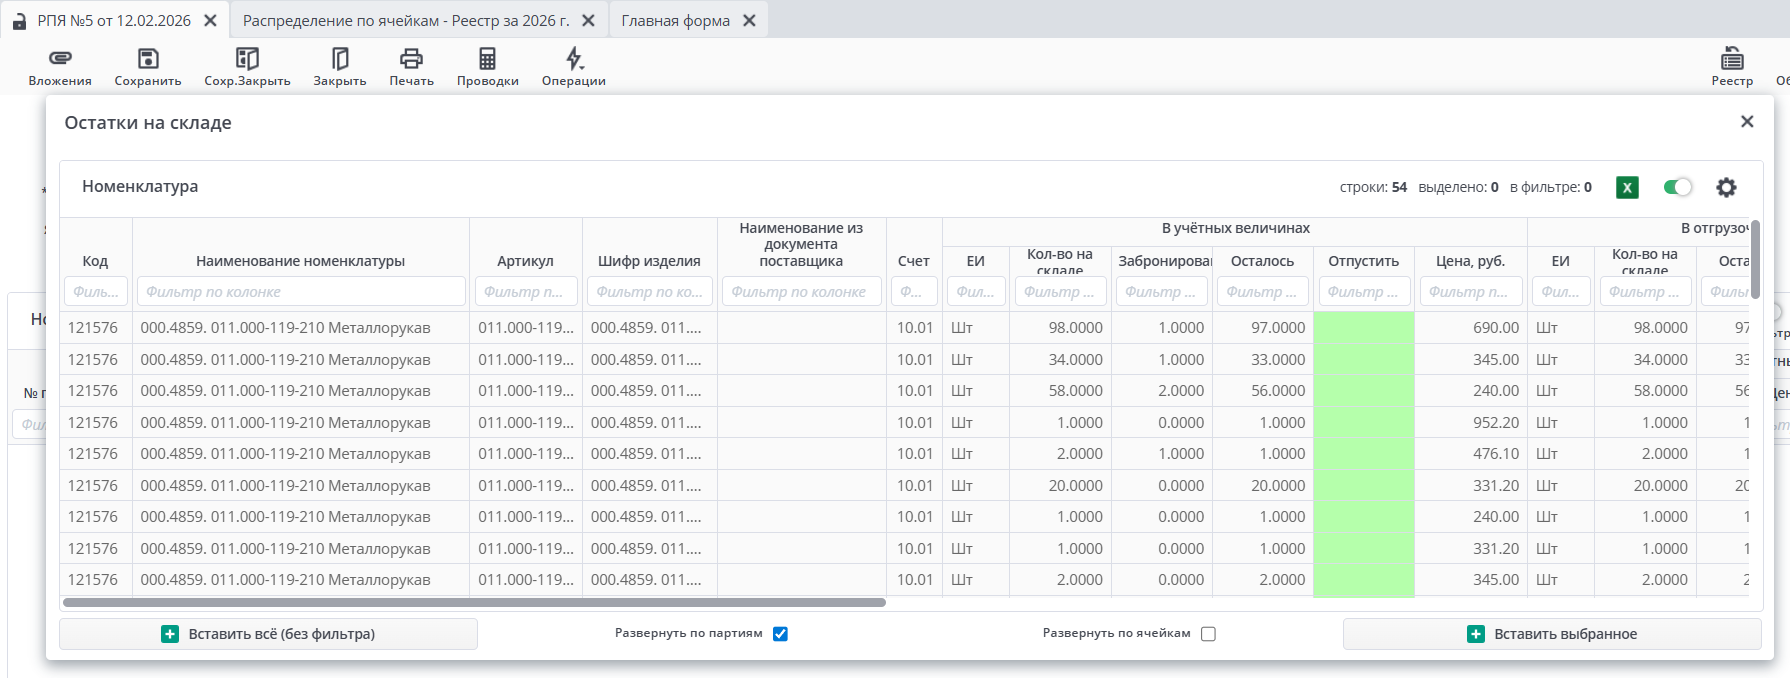Click the horizontal scrollbar under the table
The width and height of the screenshot is (1790, 678).
(474, 603)
